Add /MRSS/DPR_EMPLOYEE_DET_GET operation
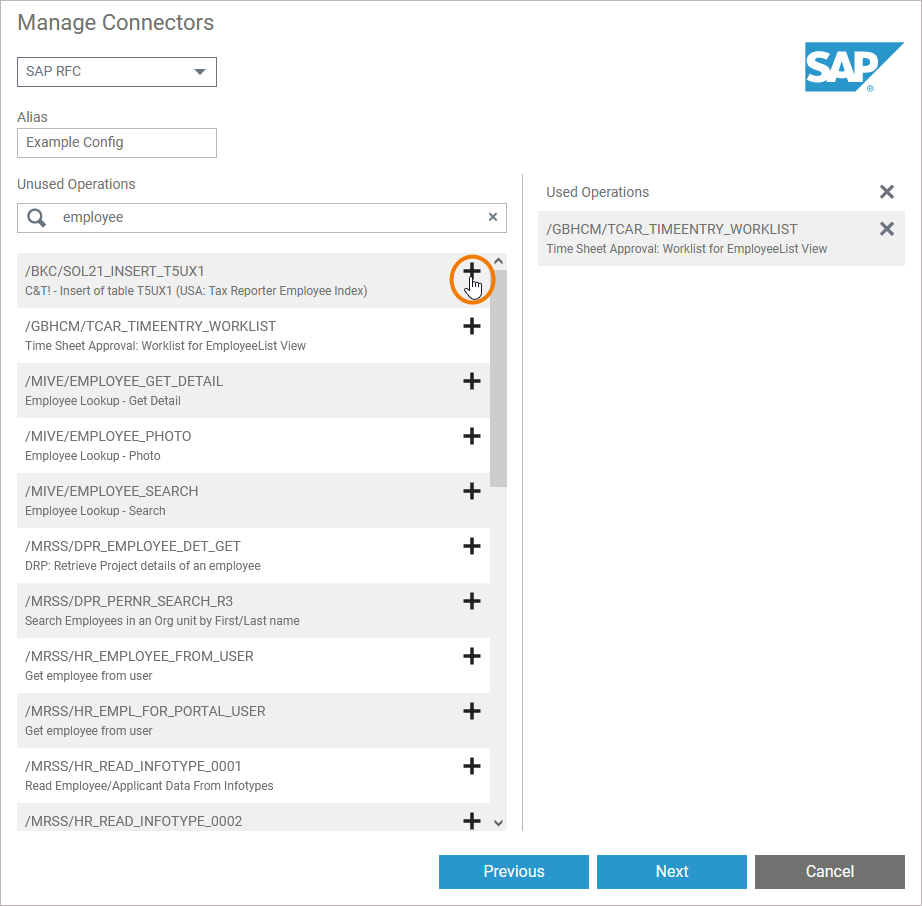Viewport: 922px width, 906px height. (x=472, y=546)
